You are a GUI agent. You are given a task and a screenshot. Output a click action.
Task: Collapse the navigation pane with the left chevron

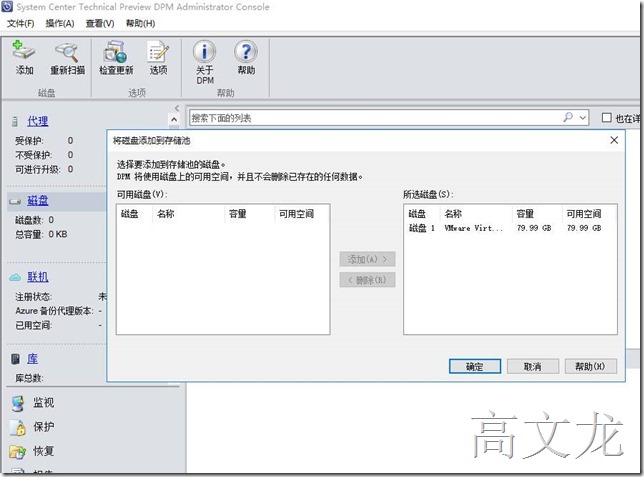click(x=177, y=108)
